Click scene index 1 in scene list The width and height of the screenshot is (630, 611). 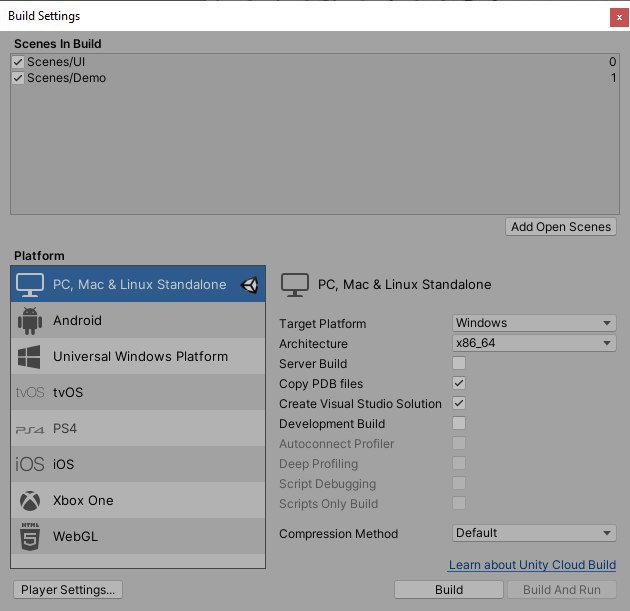[x=614, y=78]
